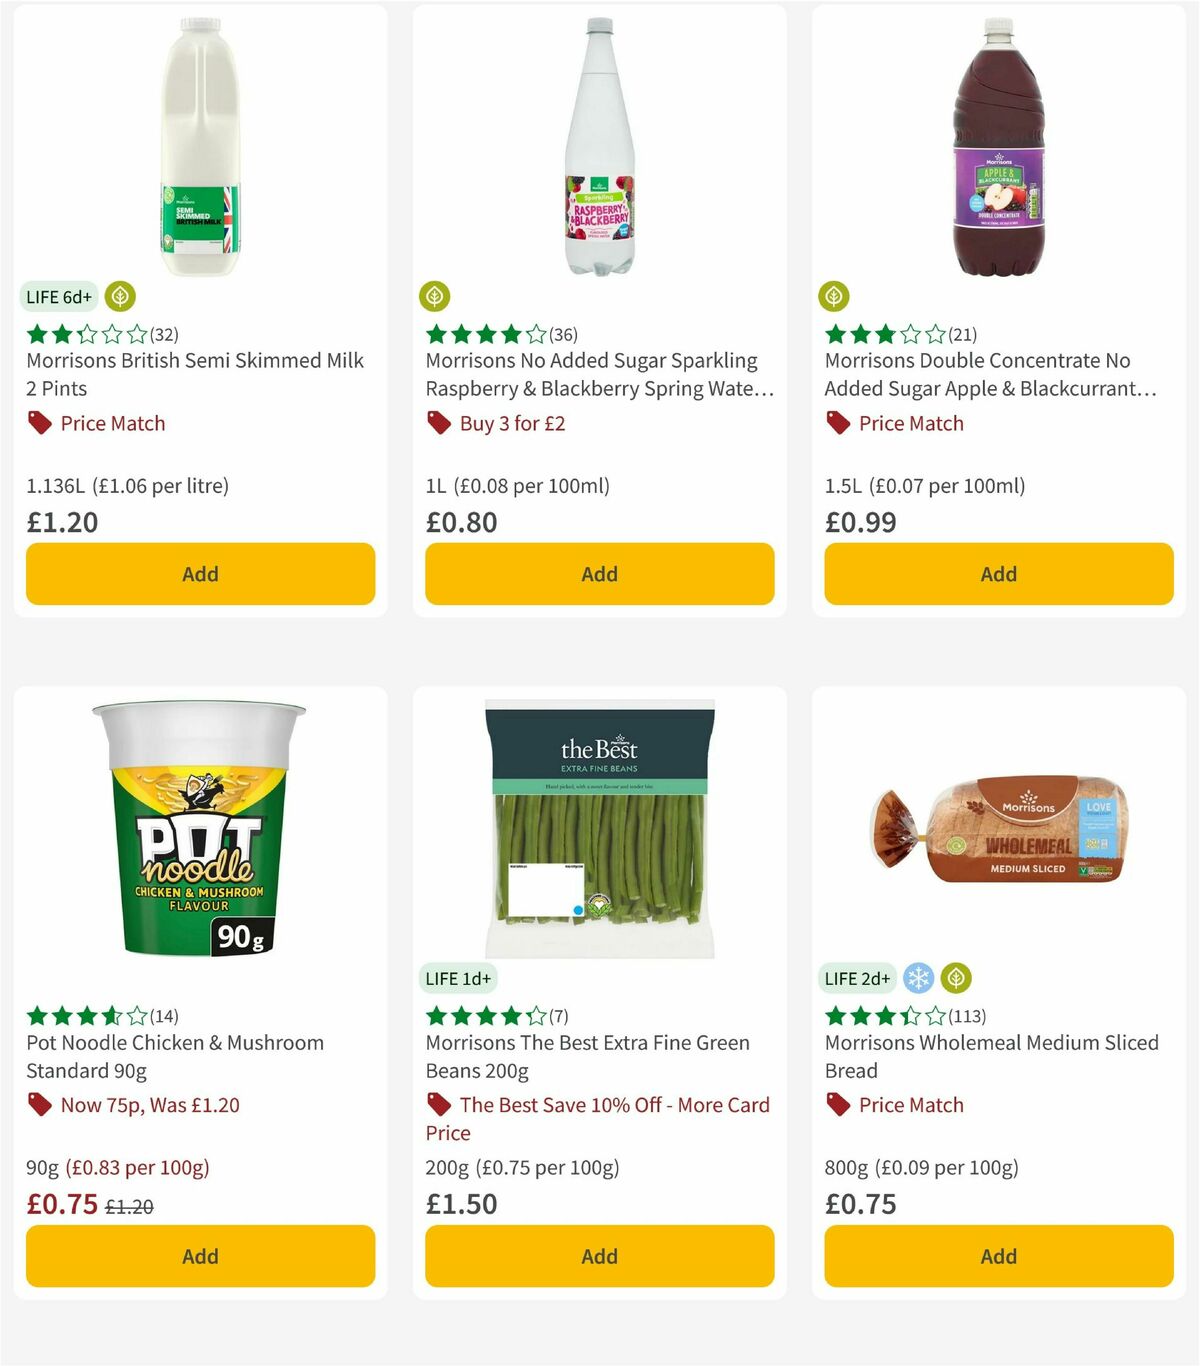Screen dimensions: 1200x1366
Task: Open reviews via the (113) count on bread
Action: [967, 1015]
